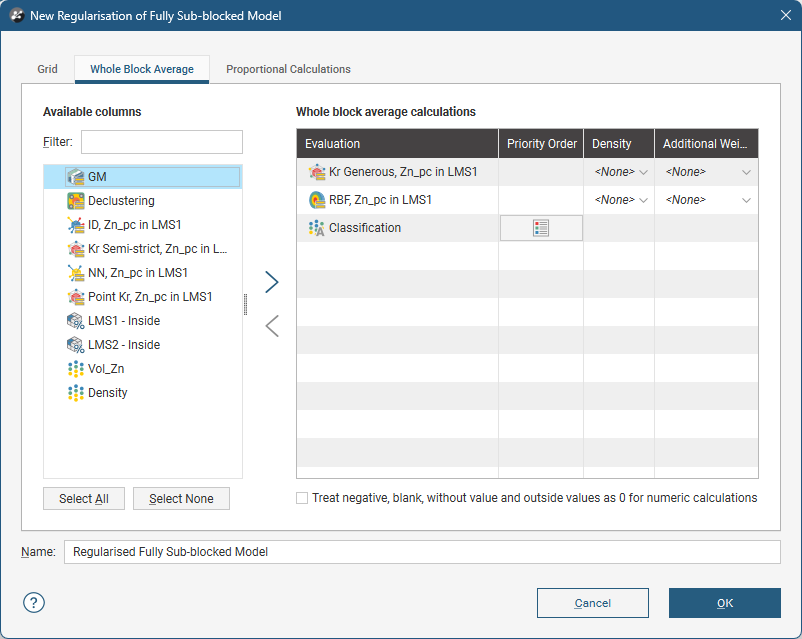Open help with question mark icon
This screenshot has height=639, width=802.
point(35,602)
